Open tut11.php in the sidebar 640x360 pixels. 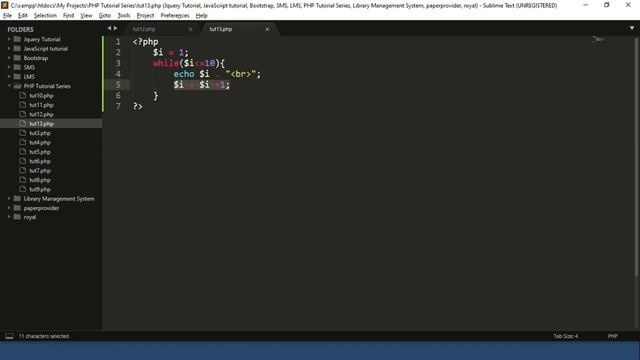pyautogui.click(x=41, y=105)
